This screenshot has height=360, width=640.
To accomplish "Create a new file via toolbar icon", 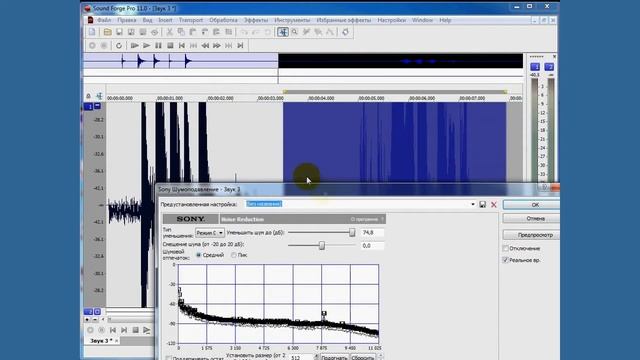I will [92, 32].
